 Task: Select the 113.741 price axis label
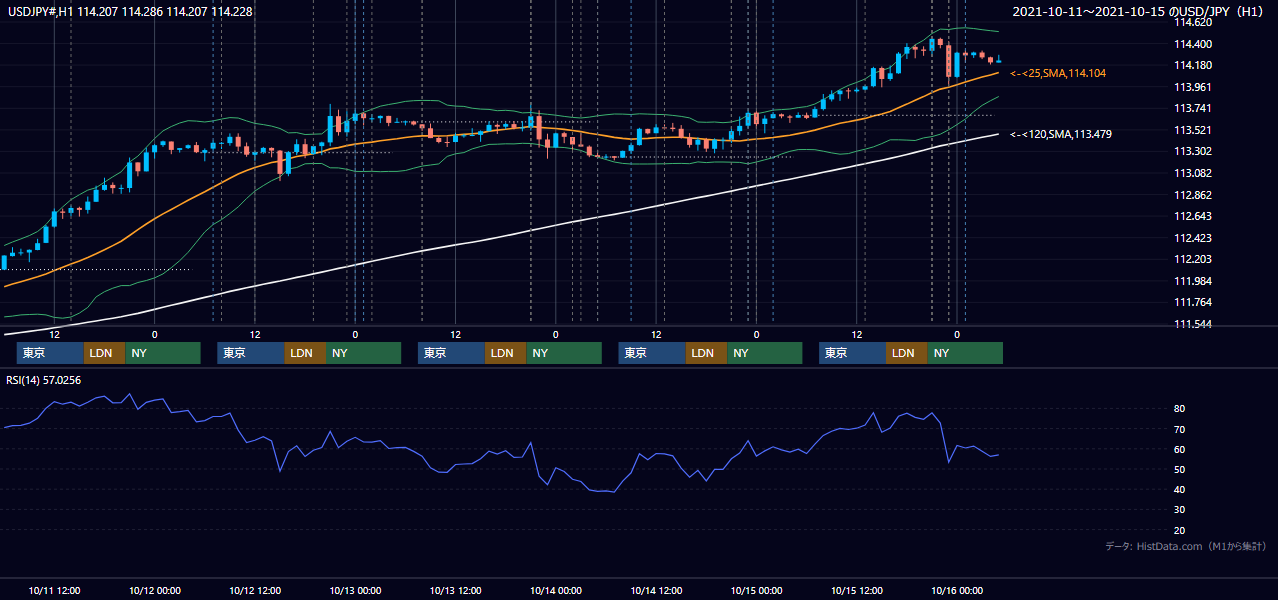[x=1192, y=108]
